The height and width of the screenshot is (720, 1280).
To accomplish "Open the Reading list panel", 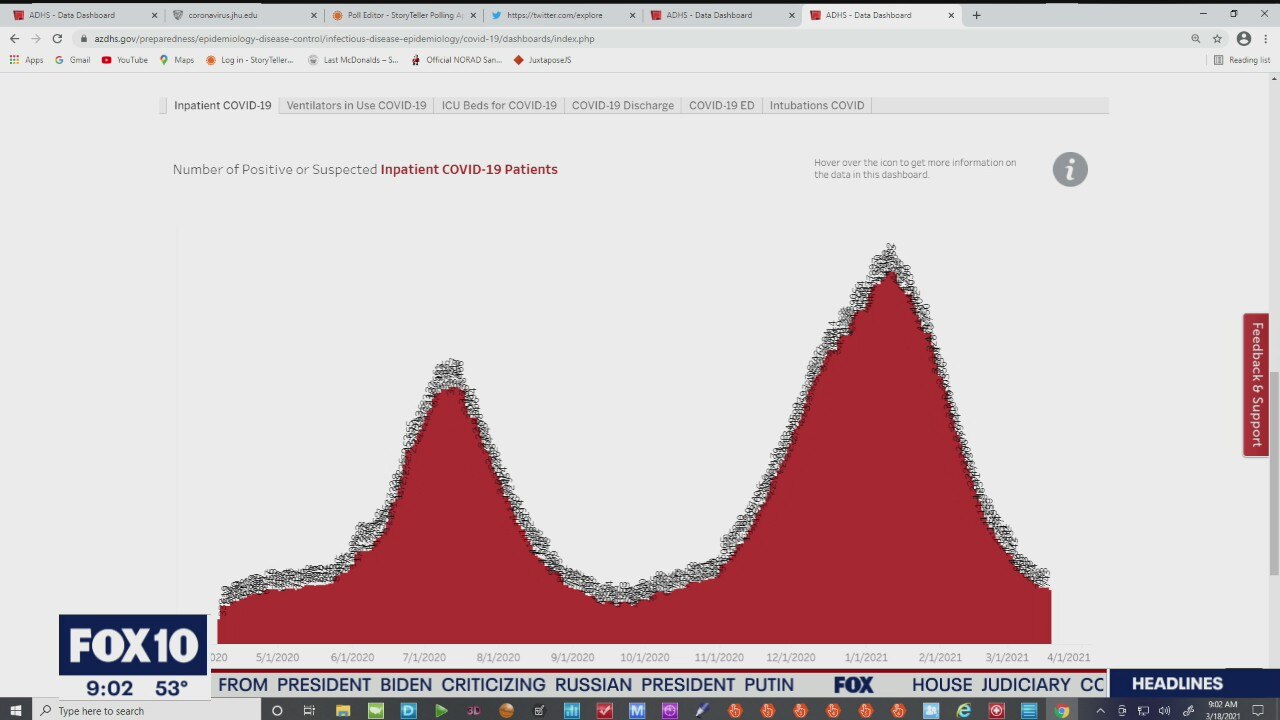I will click(1241, 60).
